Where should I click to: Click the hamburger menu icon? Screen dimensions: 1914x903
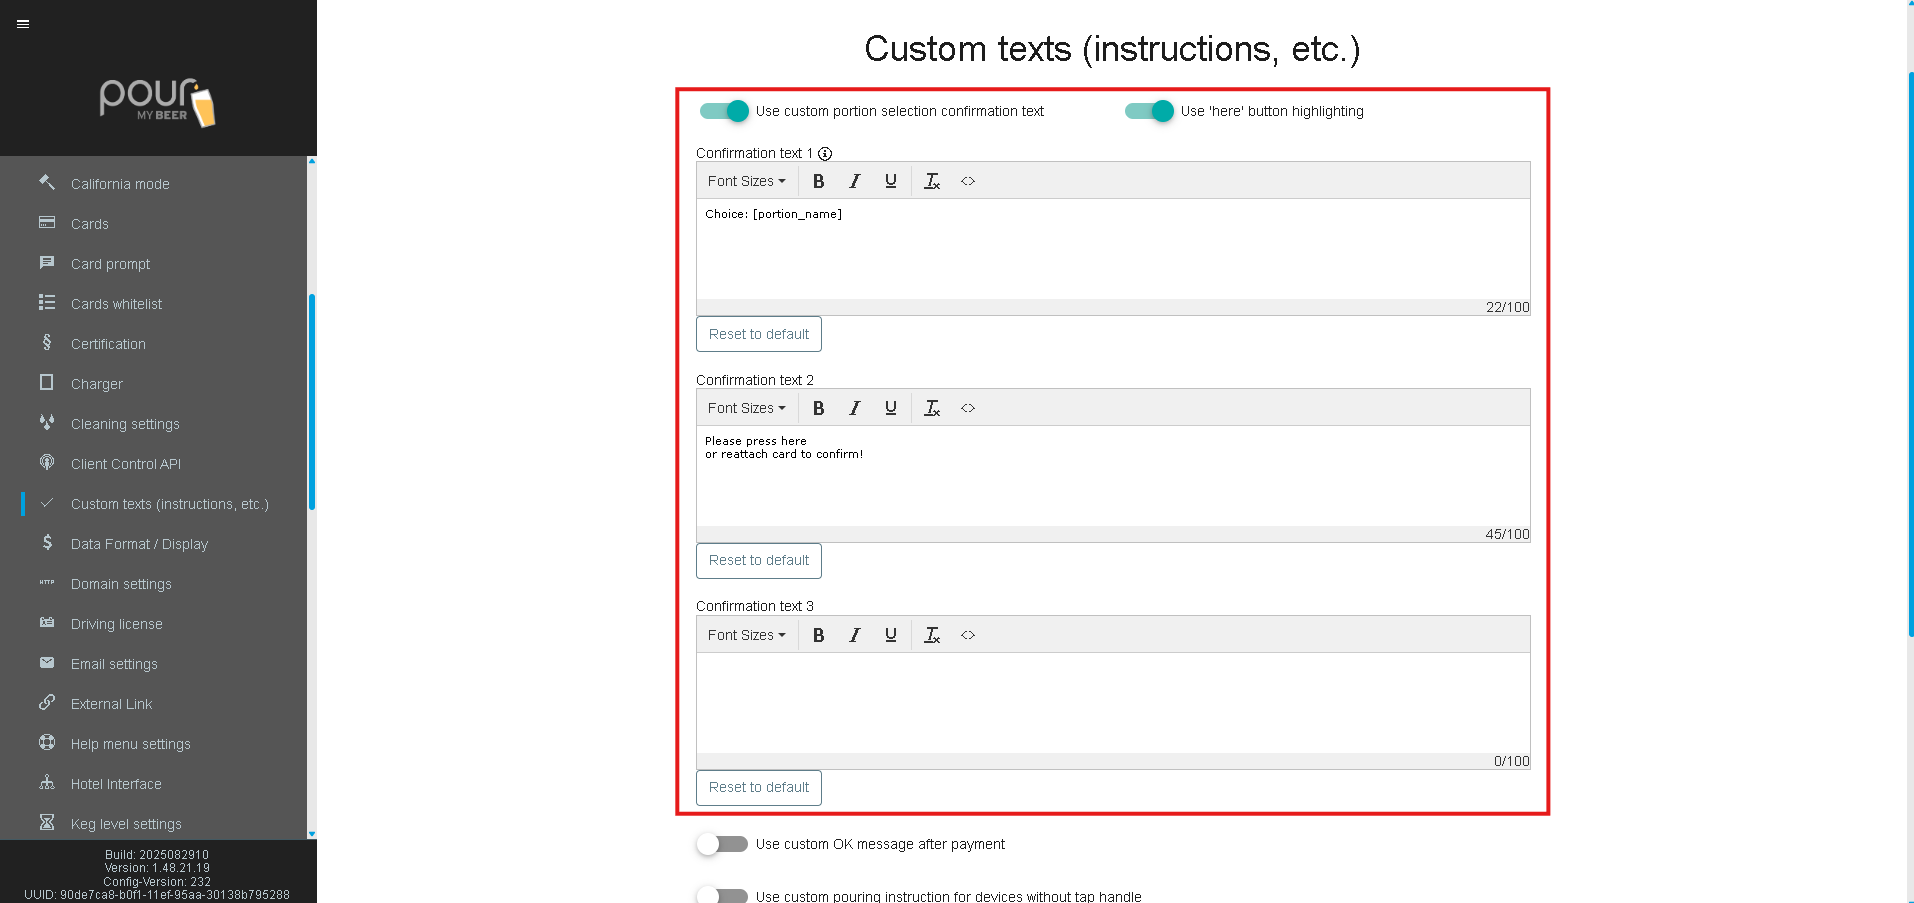(23, 24)
